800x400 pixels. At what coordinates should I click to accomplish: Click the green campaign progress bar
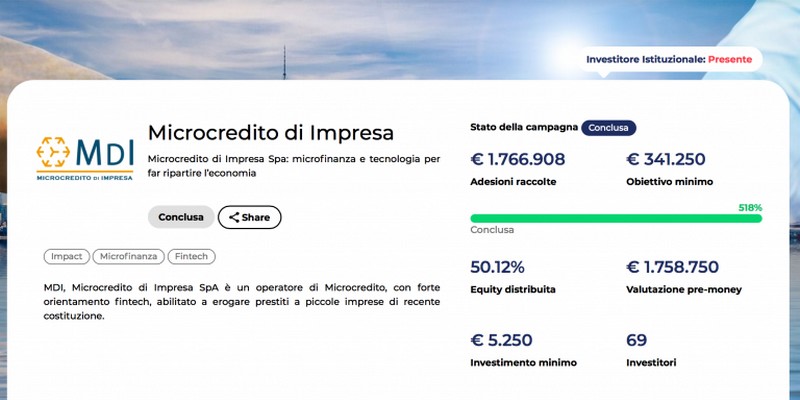click(615, 218)
